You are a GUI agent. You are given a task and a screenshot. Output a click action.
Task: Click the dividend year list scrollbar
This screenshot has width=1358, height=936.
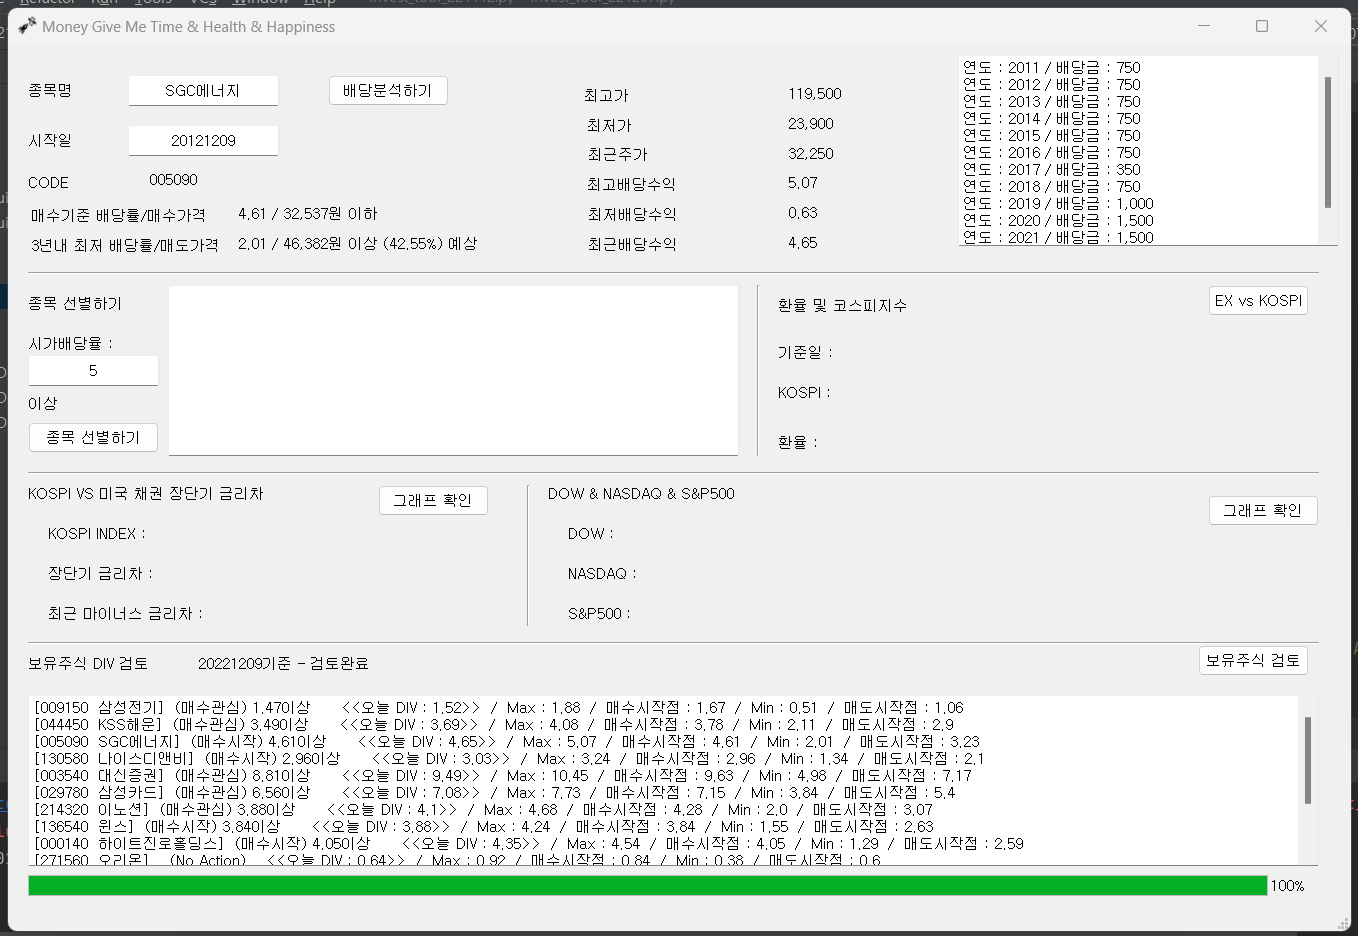point(1328,142)
